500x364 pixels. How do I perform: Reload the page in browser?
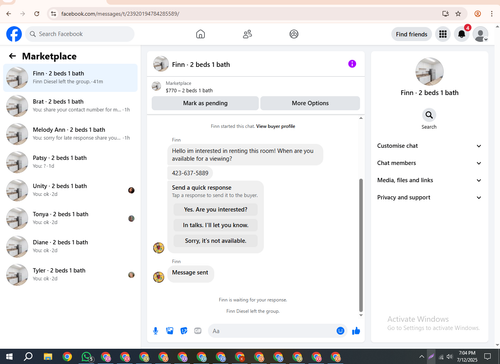pos(37,14)
